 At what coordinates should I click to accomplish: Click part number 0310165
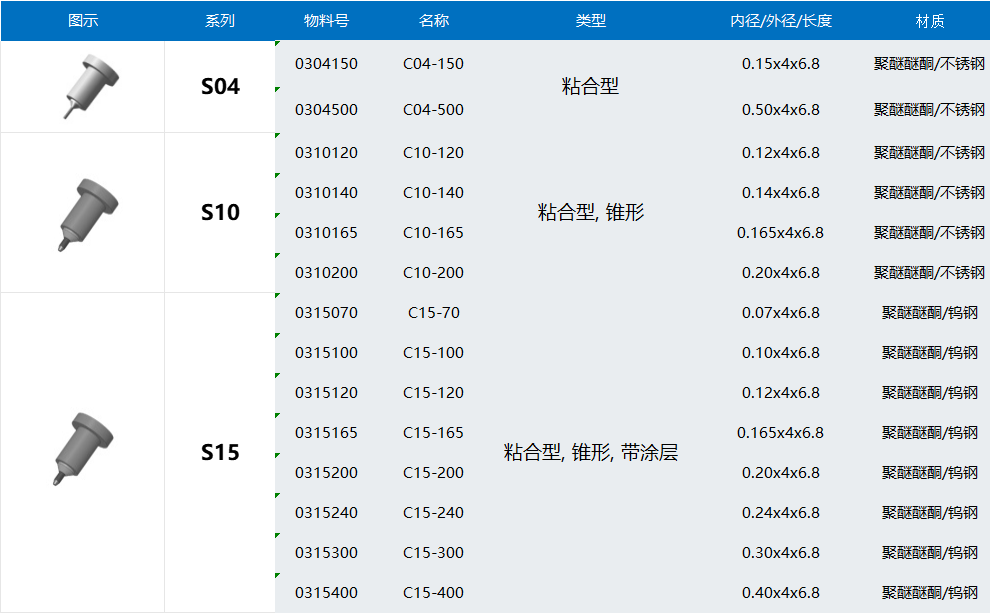[326, 233]
